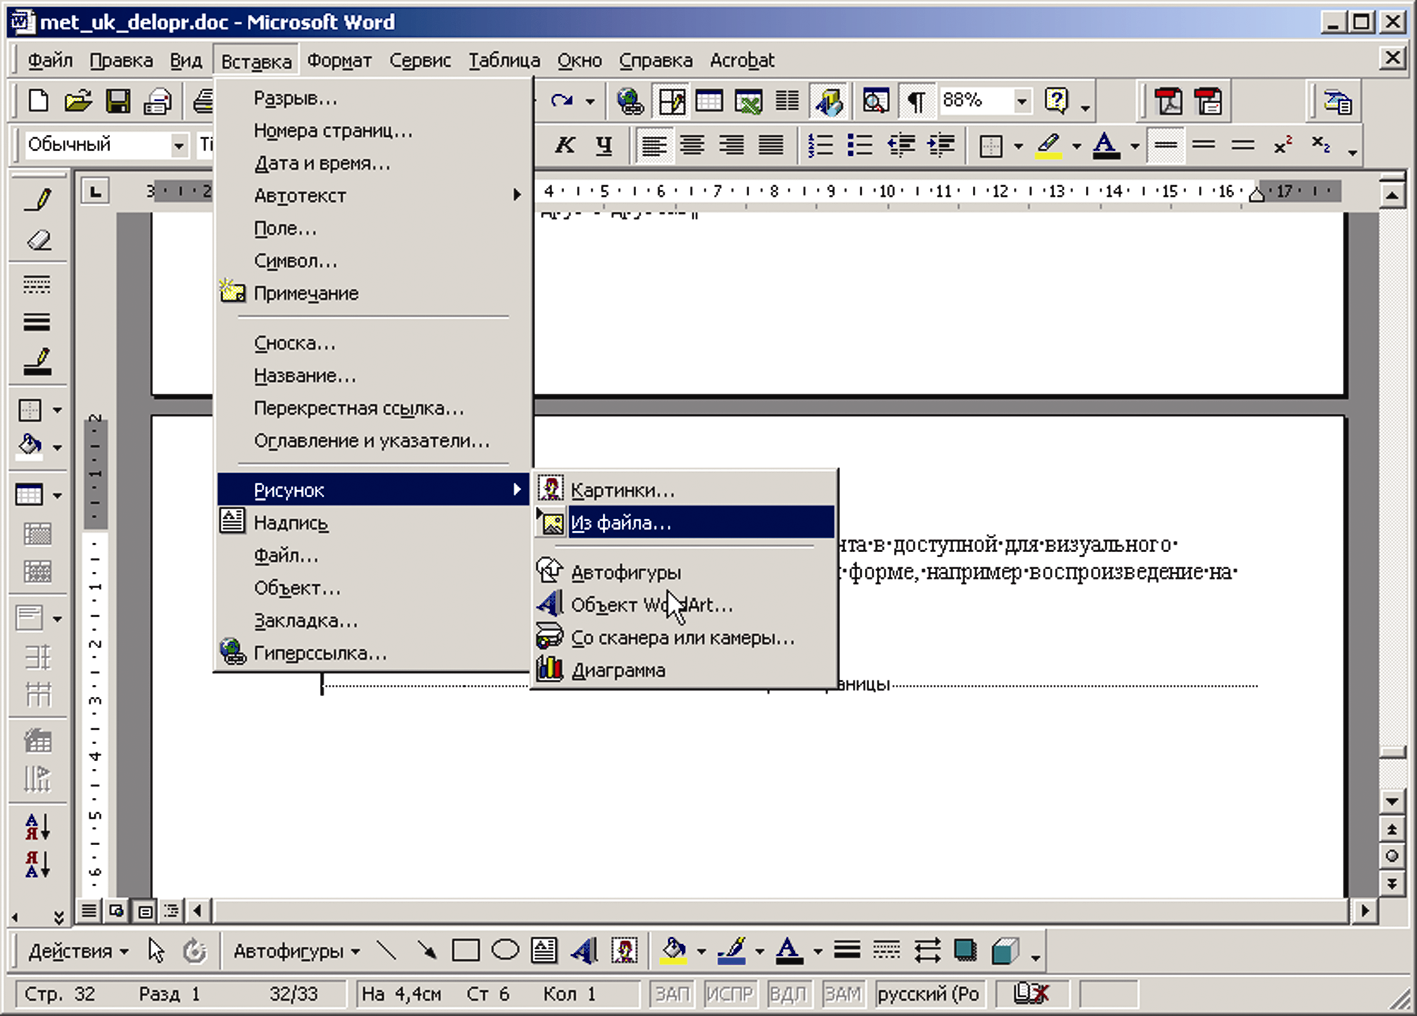The height and width of the screenshot is (1016, 1417).
Task: Save the document with the floppy icon
Action: (118, 101)
